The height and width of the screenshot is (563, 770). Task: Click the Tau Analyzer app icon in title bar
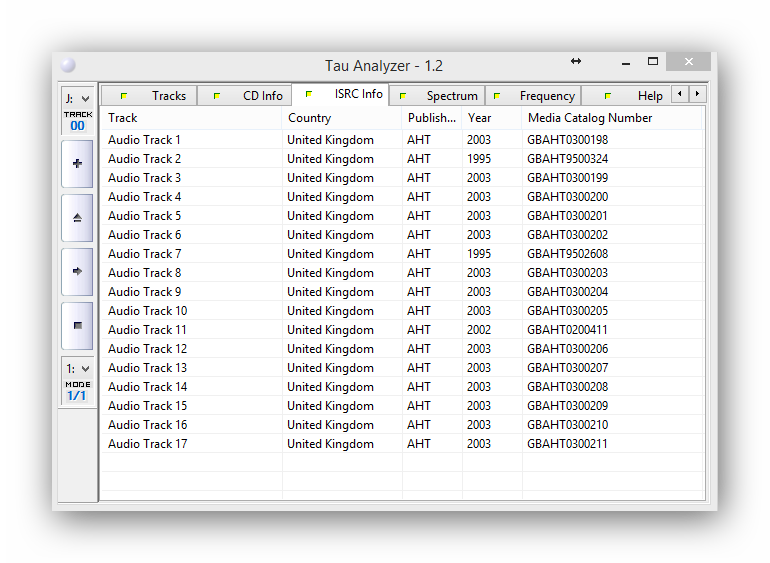pos(68,65)
